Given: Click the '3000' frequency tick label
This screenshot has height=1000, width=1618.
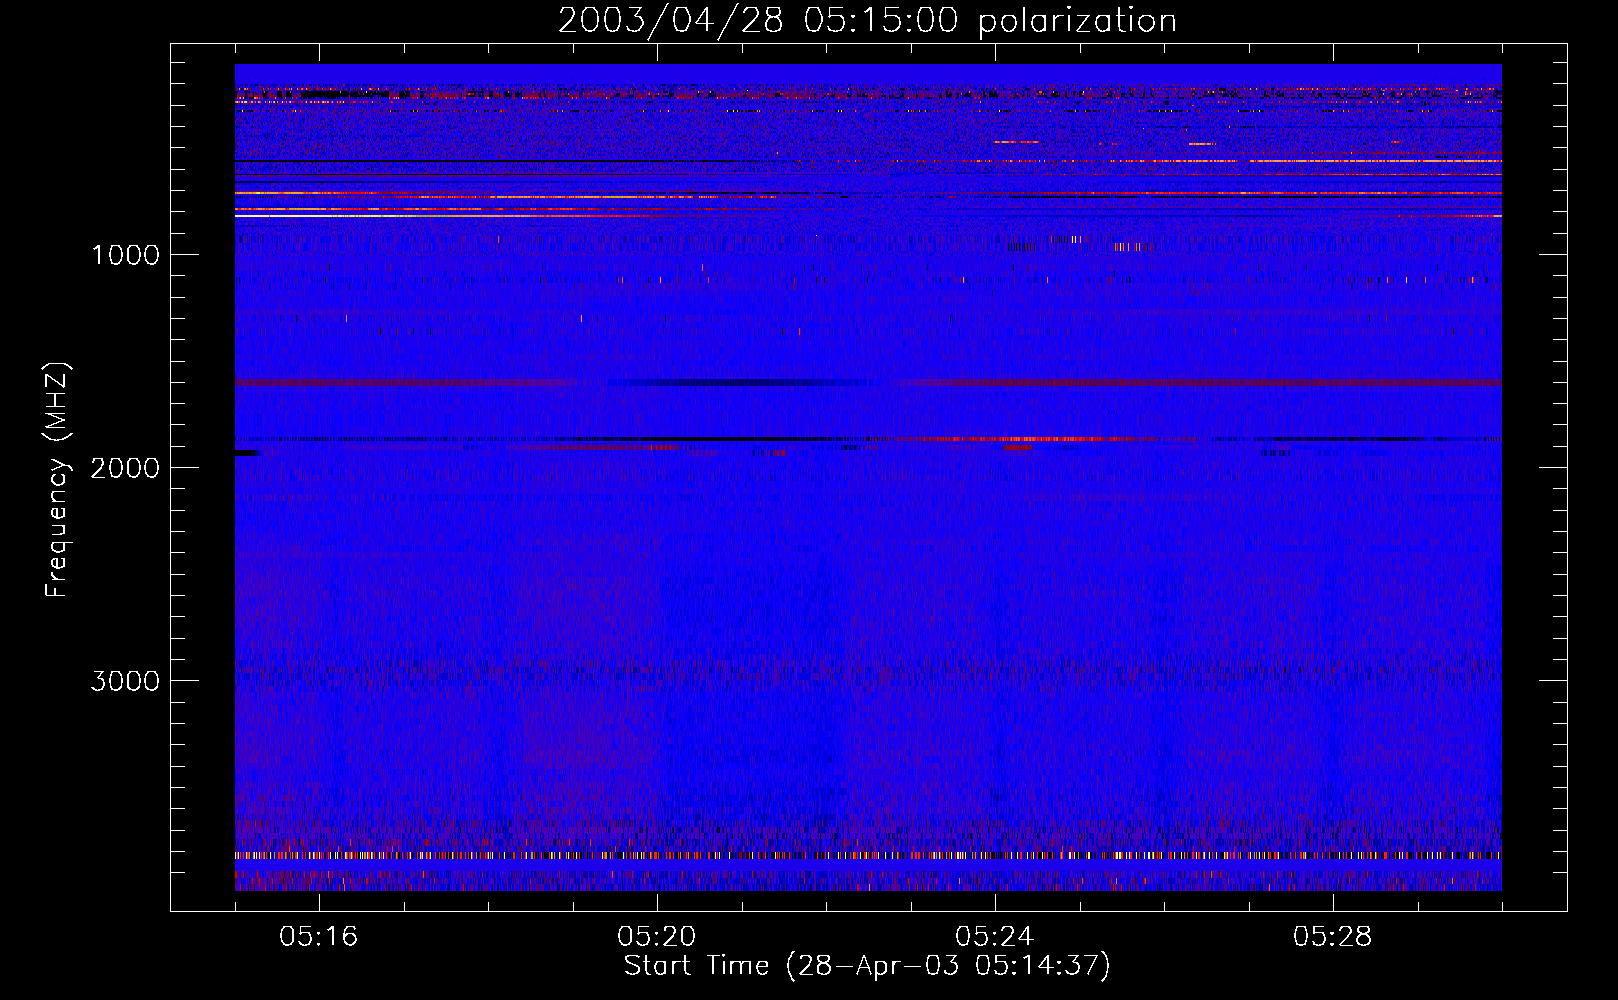Looking at the screenshot, I should tap(125, 681).
